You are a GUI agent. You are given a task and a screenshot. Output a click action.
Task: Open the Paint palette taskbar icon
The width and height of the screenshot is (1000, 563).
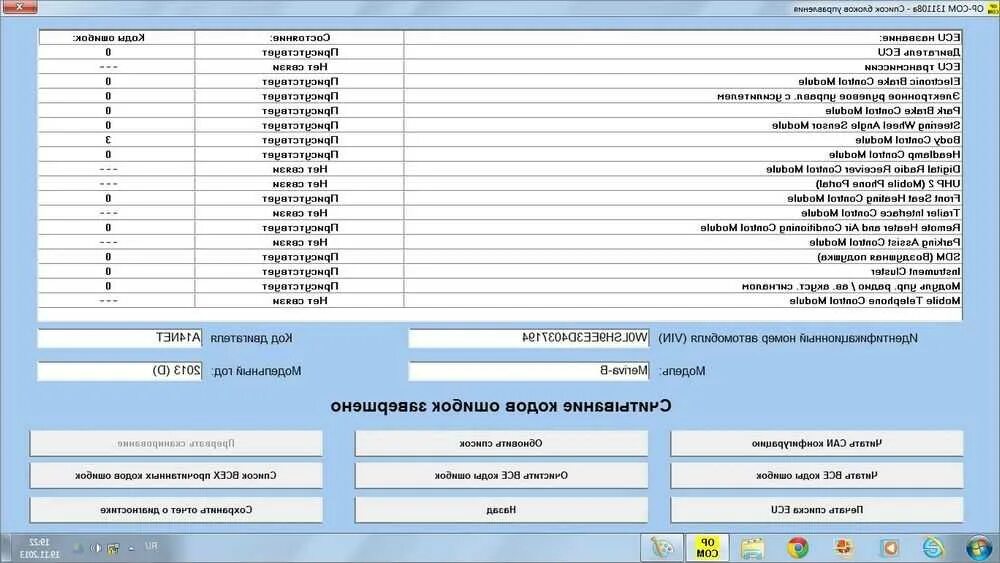pos(663,548)
